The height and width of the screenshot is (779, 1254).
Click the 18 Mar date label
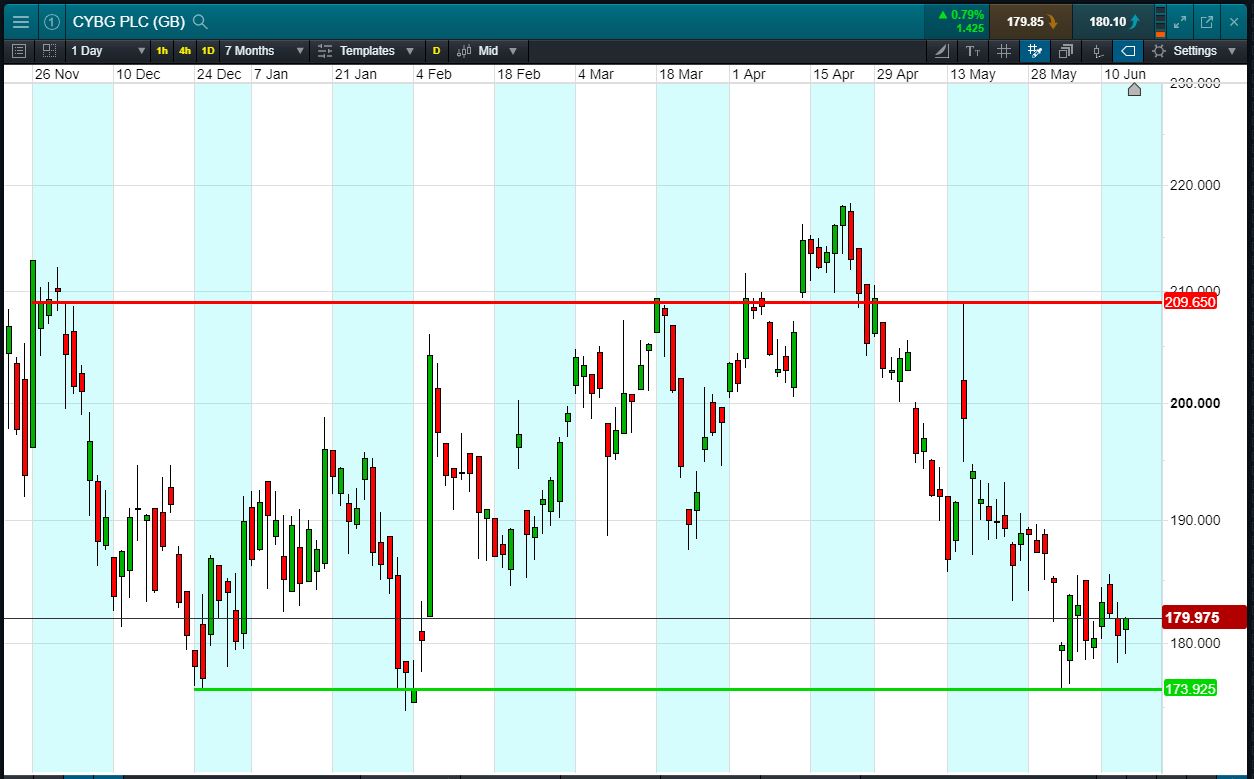680,74
